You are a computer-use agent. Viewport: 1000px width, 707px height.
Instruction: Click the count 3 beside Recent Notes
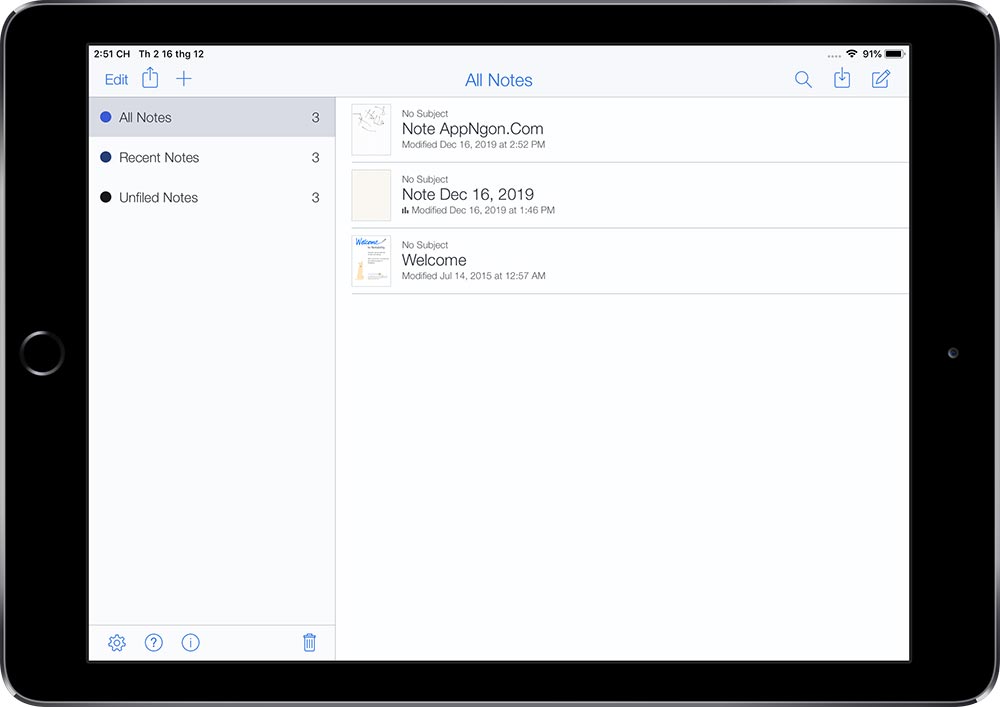[315, 157]
